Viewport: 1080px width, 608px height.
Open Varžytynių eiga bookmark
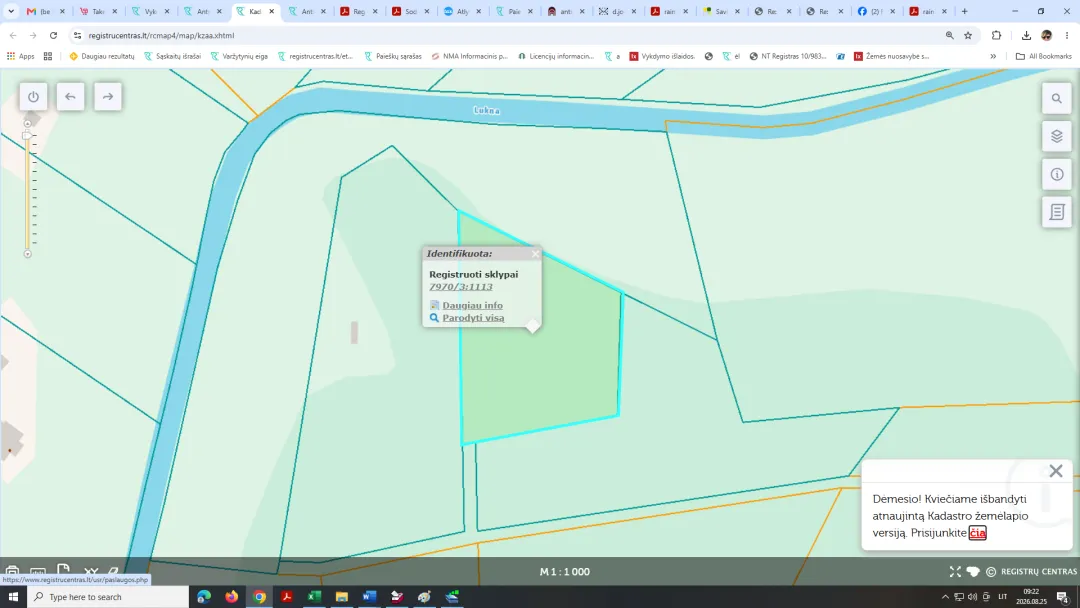(239, 56)
